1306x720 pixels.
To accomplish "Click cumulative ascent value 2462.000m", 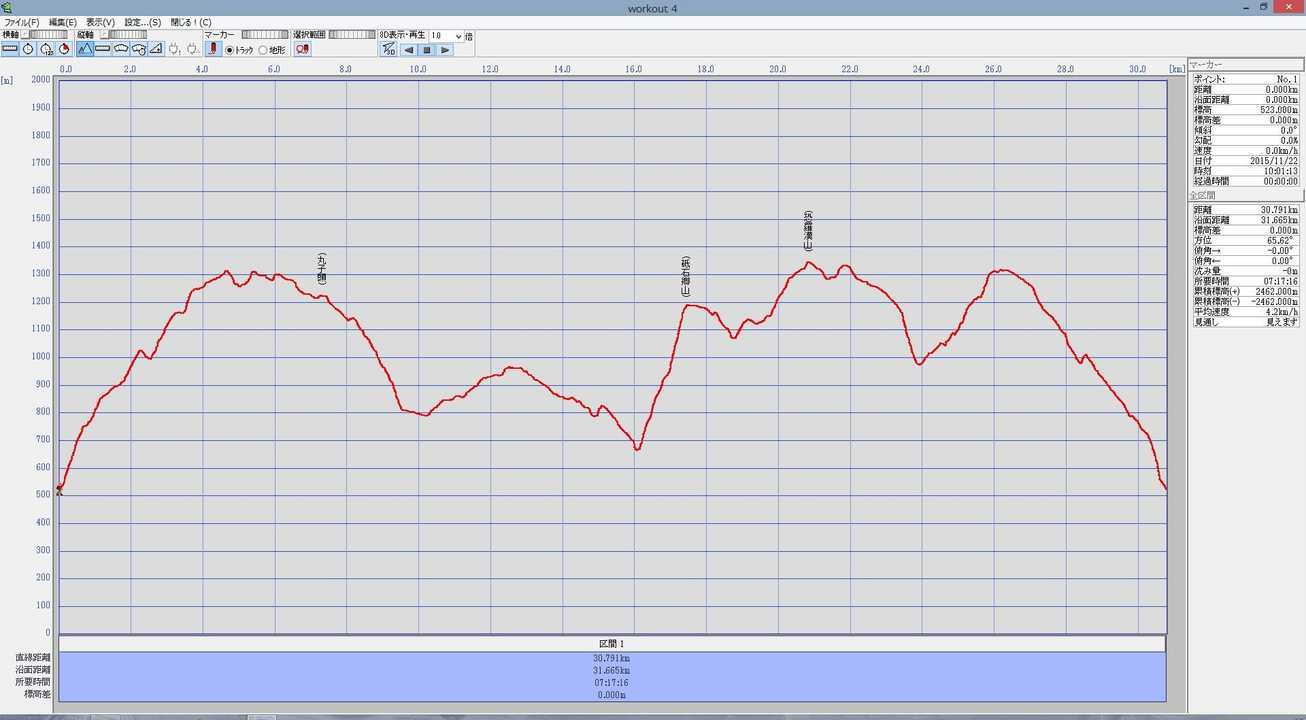I will click(x=1277, y=291).
